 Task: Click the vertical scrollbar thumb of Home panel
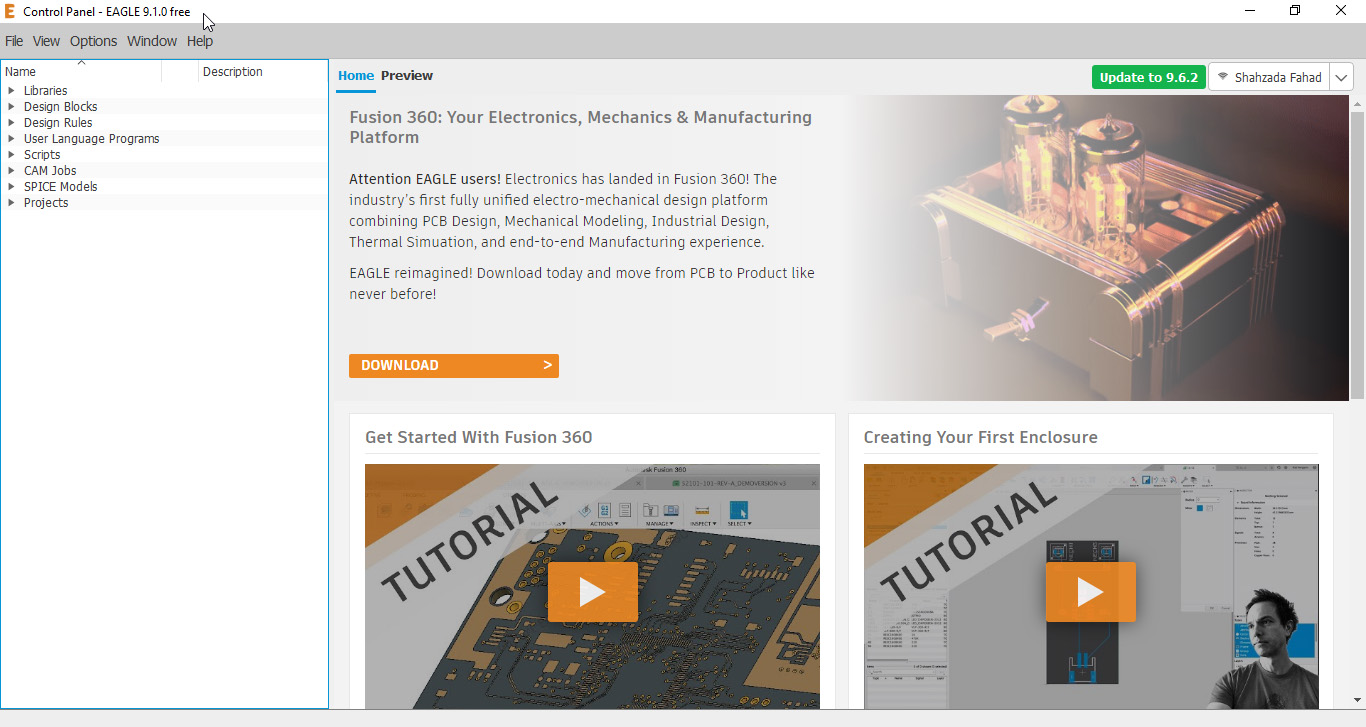click(x=1358, y=254)
